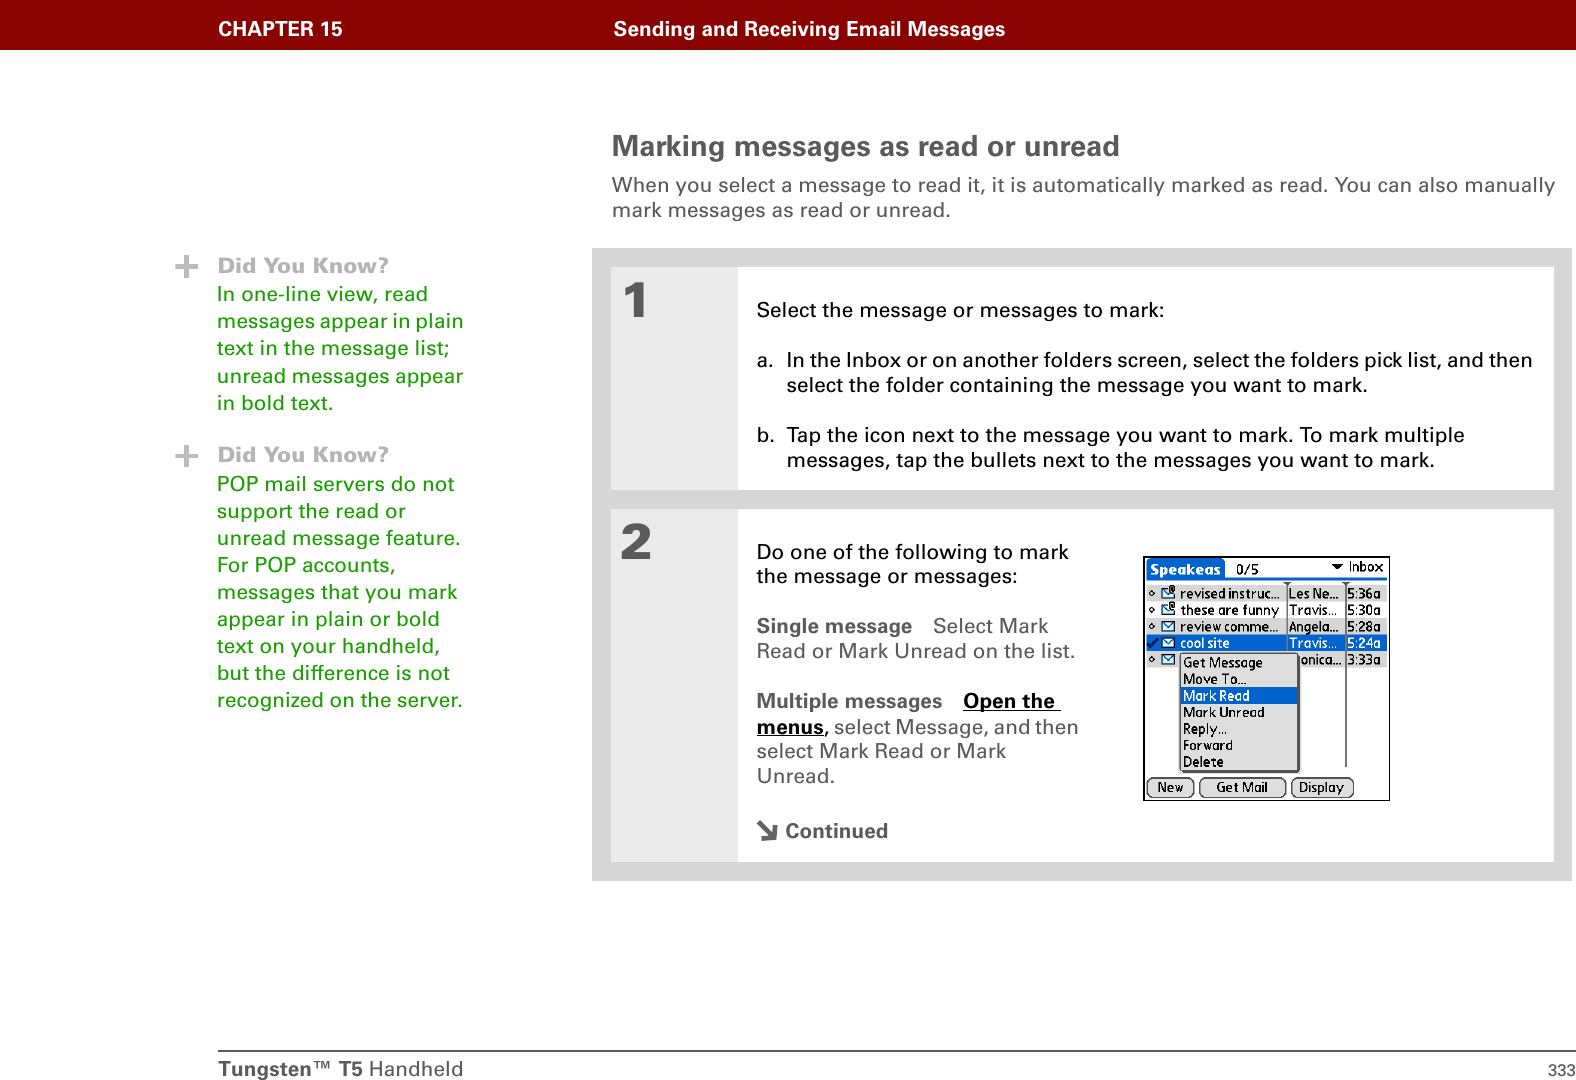Click the 5:28a time entry
Screen dimensions: 1576x1080
1364,627
